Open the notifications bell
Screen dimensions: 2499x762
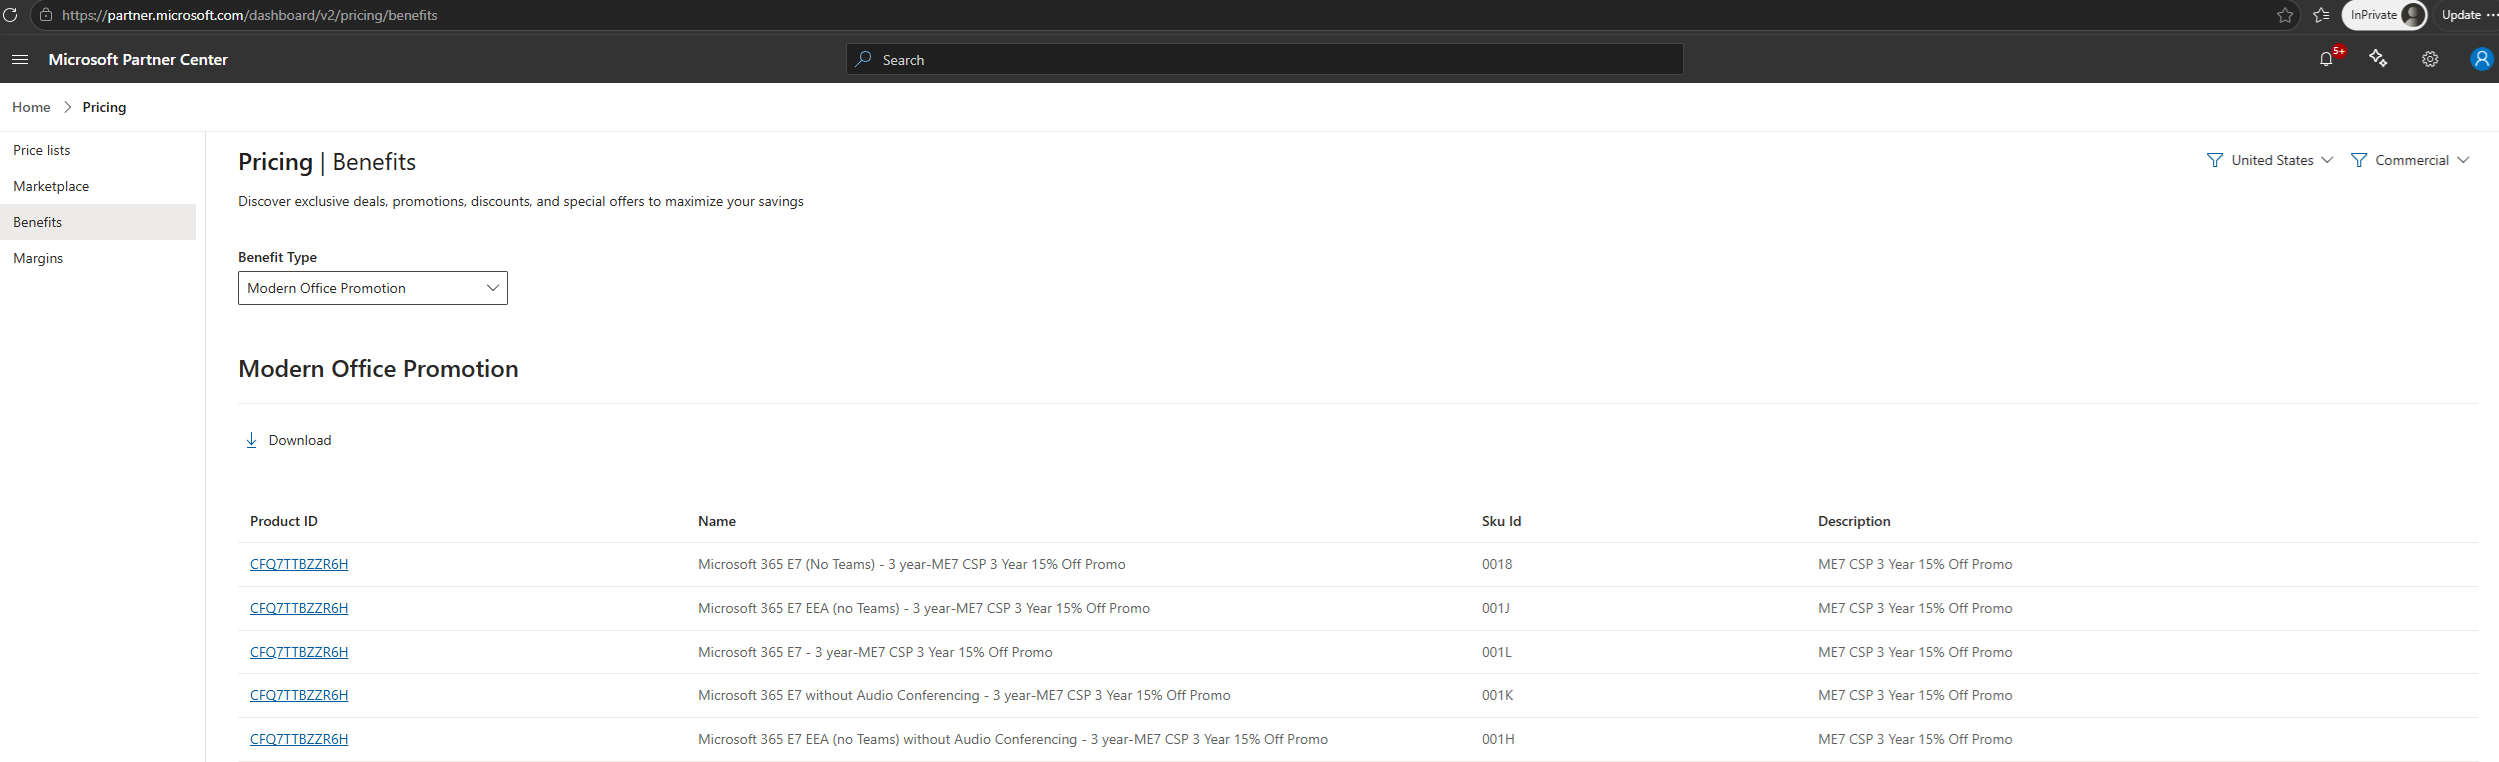[x=2326, y=59]
